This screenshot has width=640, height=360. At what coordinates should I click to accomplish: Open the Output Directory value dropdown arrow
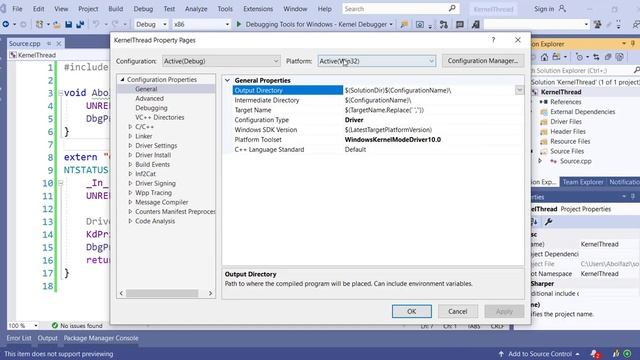point(519,90)
